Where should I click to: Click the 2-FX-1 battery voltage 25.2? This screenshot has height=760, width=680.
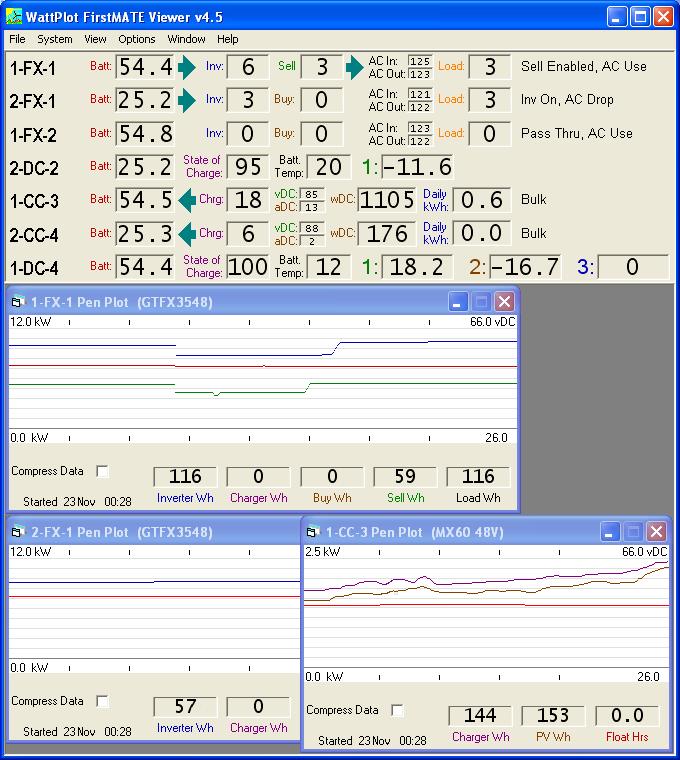point(144,100)
